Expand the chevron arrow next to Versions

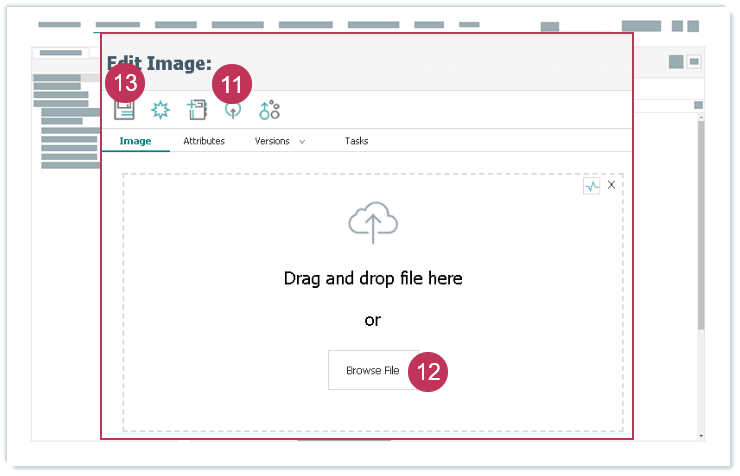pyautogui.click(x=302, y=142)
